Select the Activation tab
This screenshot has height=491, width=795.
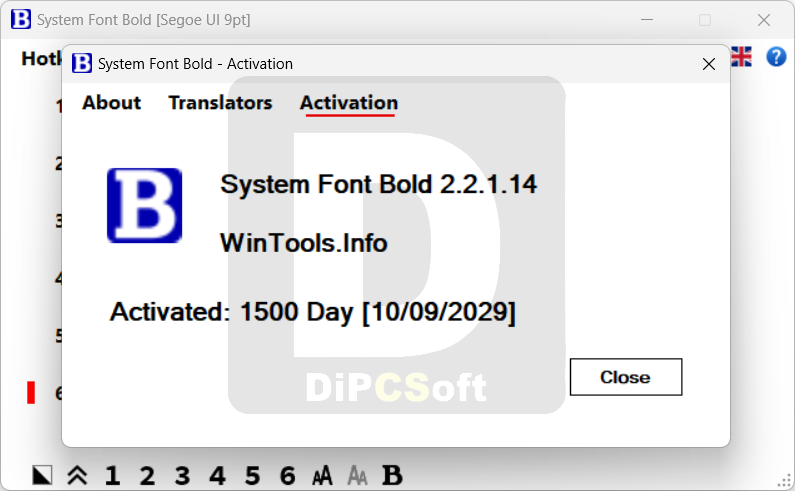coord(349,103)
